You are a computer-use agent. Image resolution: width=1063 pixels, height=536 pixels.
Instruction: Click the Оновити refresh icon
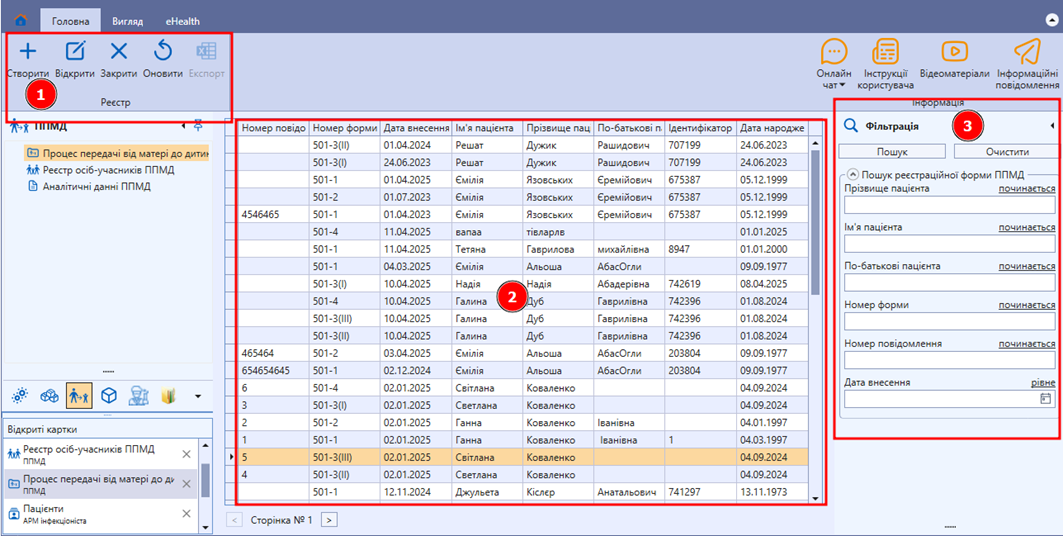point(163,51)
